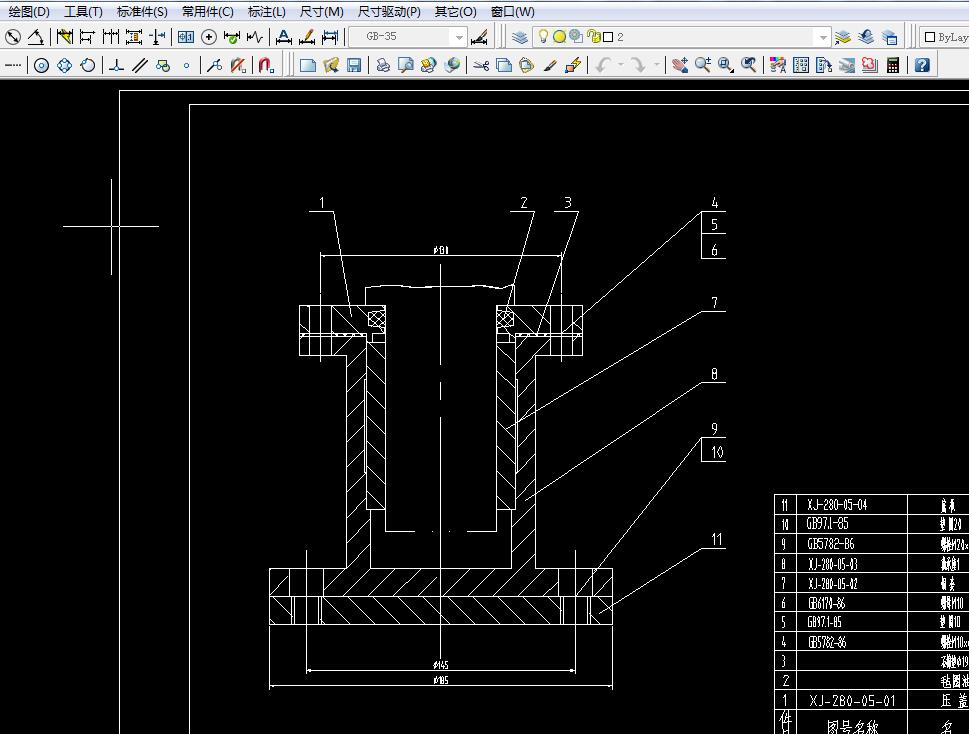Screen dimensions: 969x734
Task: Open the help question mark icon
Action: (921, 65)
